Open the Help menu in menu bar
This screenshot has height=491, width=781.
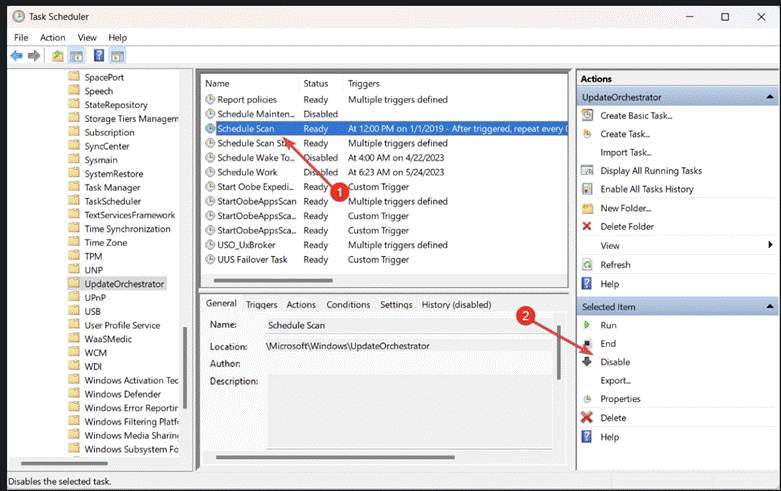pos(118,38)
